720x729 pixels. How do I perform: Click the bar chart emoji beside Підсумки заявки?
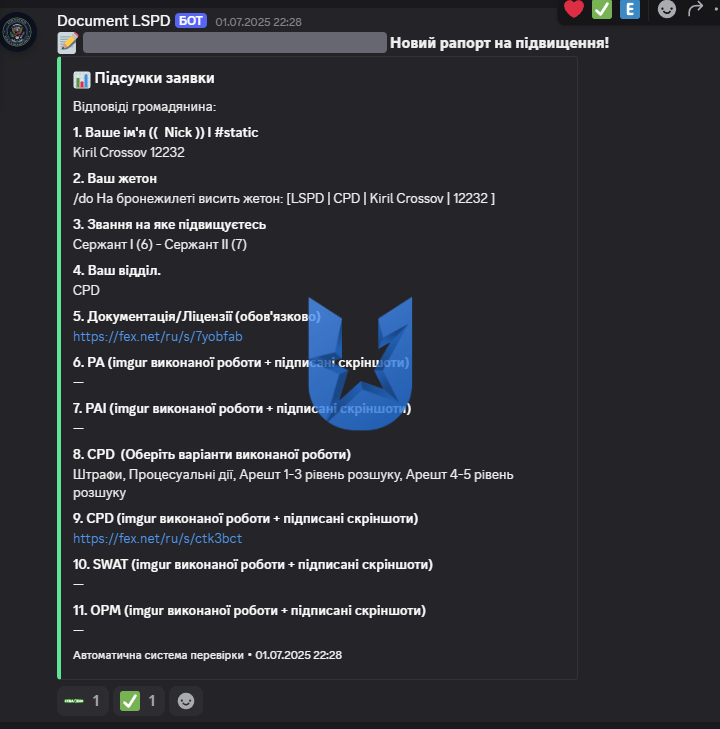(81, 80)
